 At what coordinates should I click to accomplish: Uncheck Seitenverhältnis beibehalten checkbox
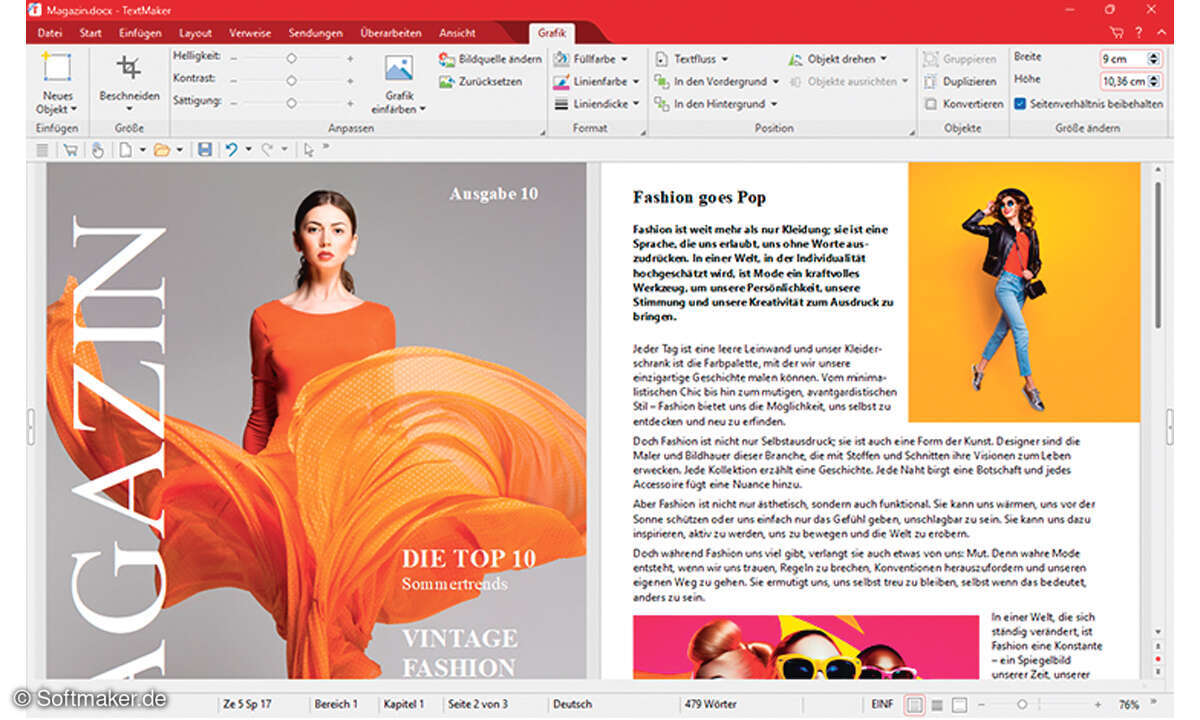click(1020, 103)
